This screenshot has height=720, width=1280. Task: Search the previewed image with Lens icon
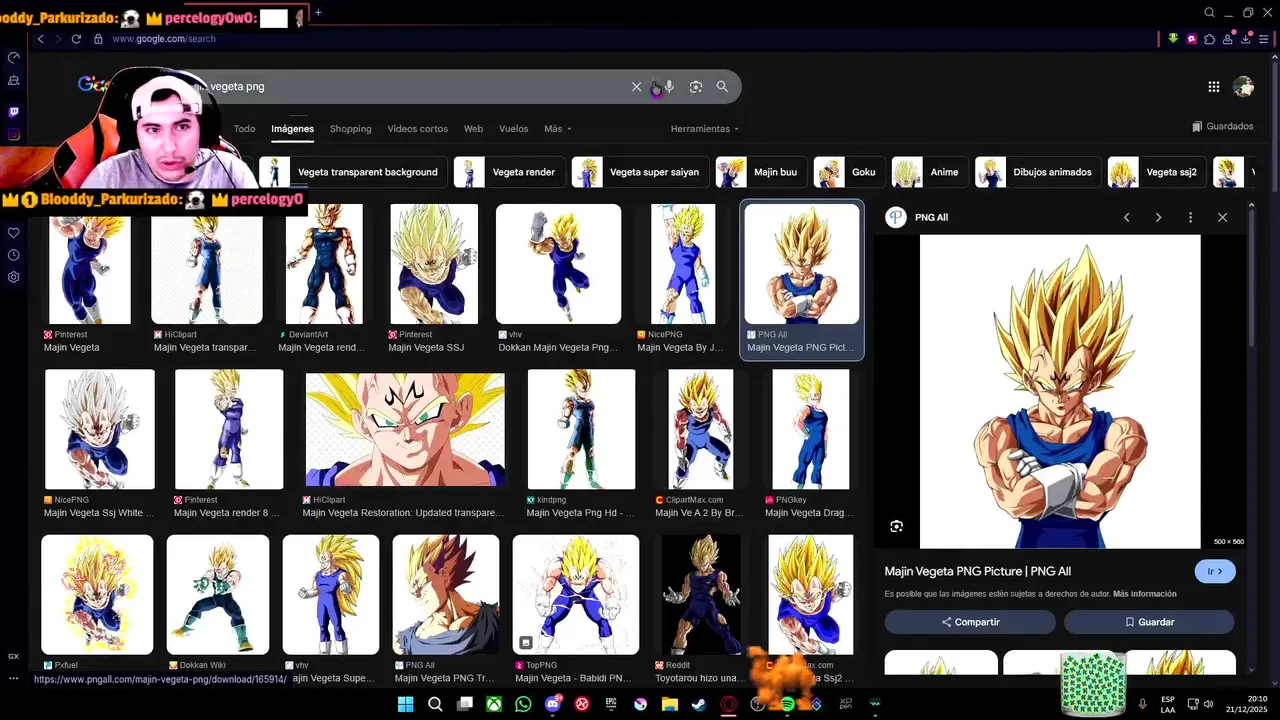pyautogui.click(x=896, y=526)
